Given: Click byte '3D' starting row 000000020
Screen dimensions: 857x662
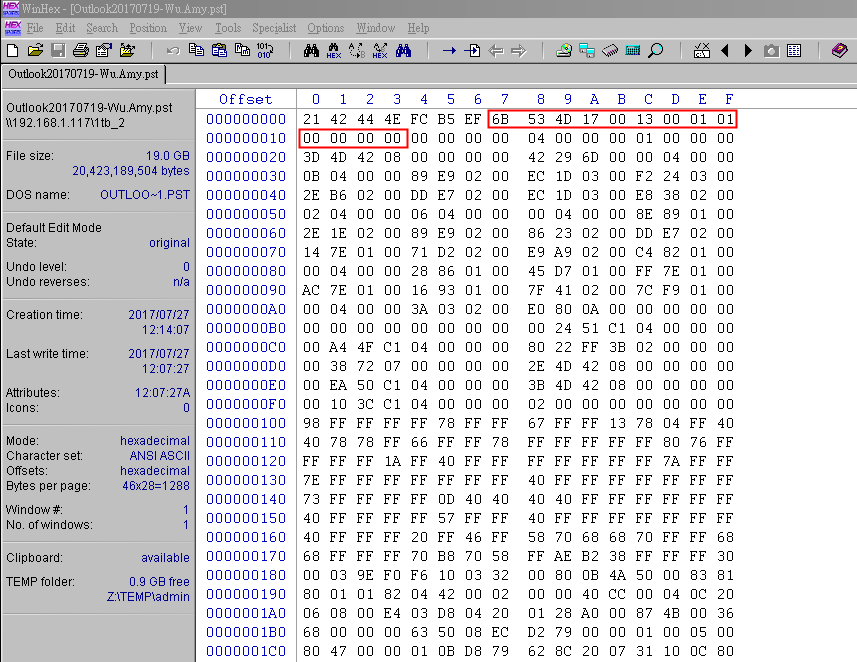Looking at the screenshot, I should point(311,157).
